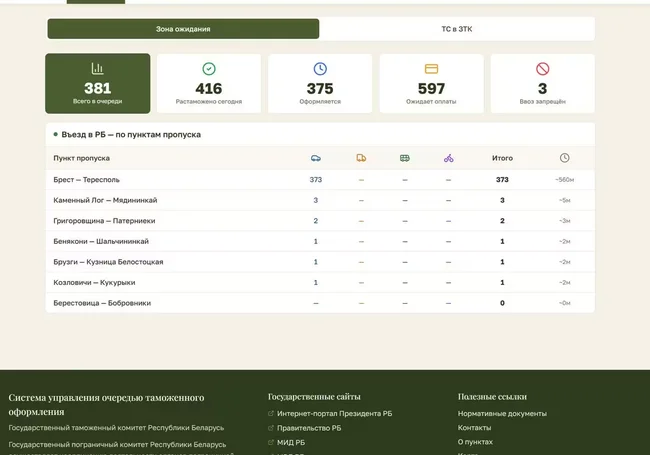Screen dimensions: 650x455
Task: Open the Правительство РБ link
Action: 309,428
